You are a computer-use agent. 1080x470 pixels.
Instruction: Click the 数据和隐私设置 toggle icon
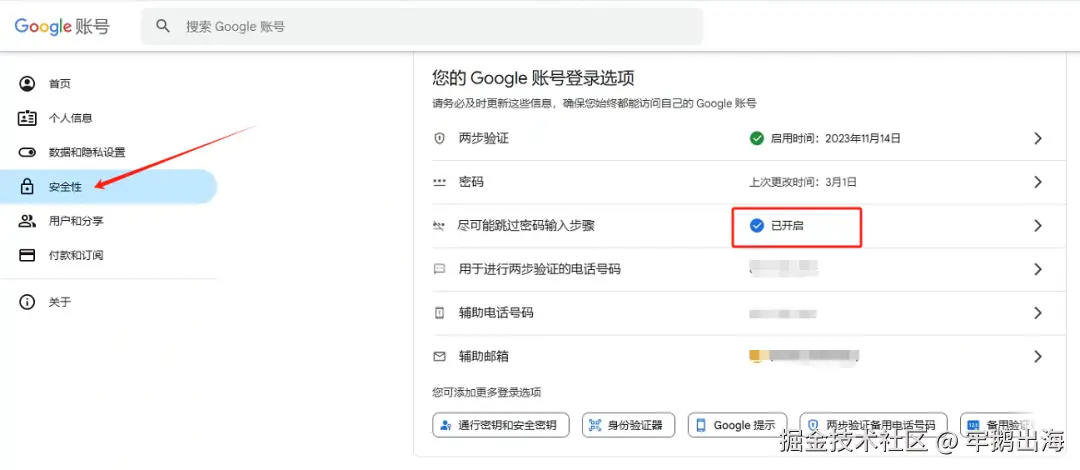click(27, 152)
